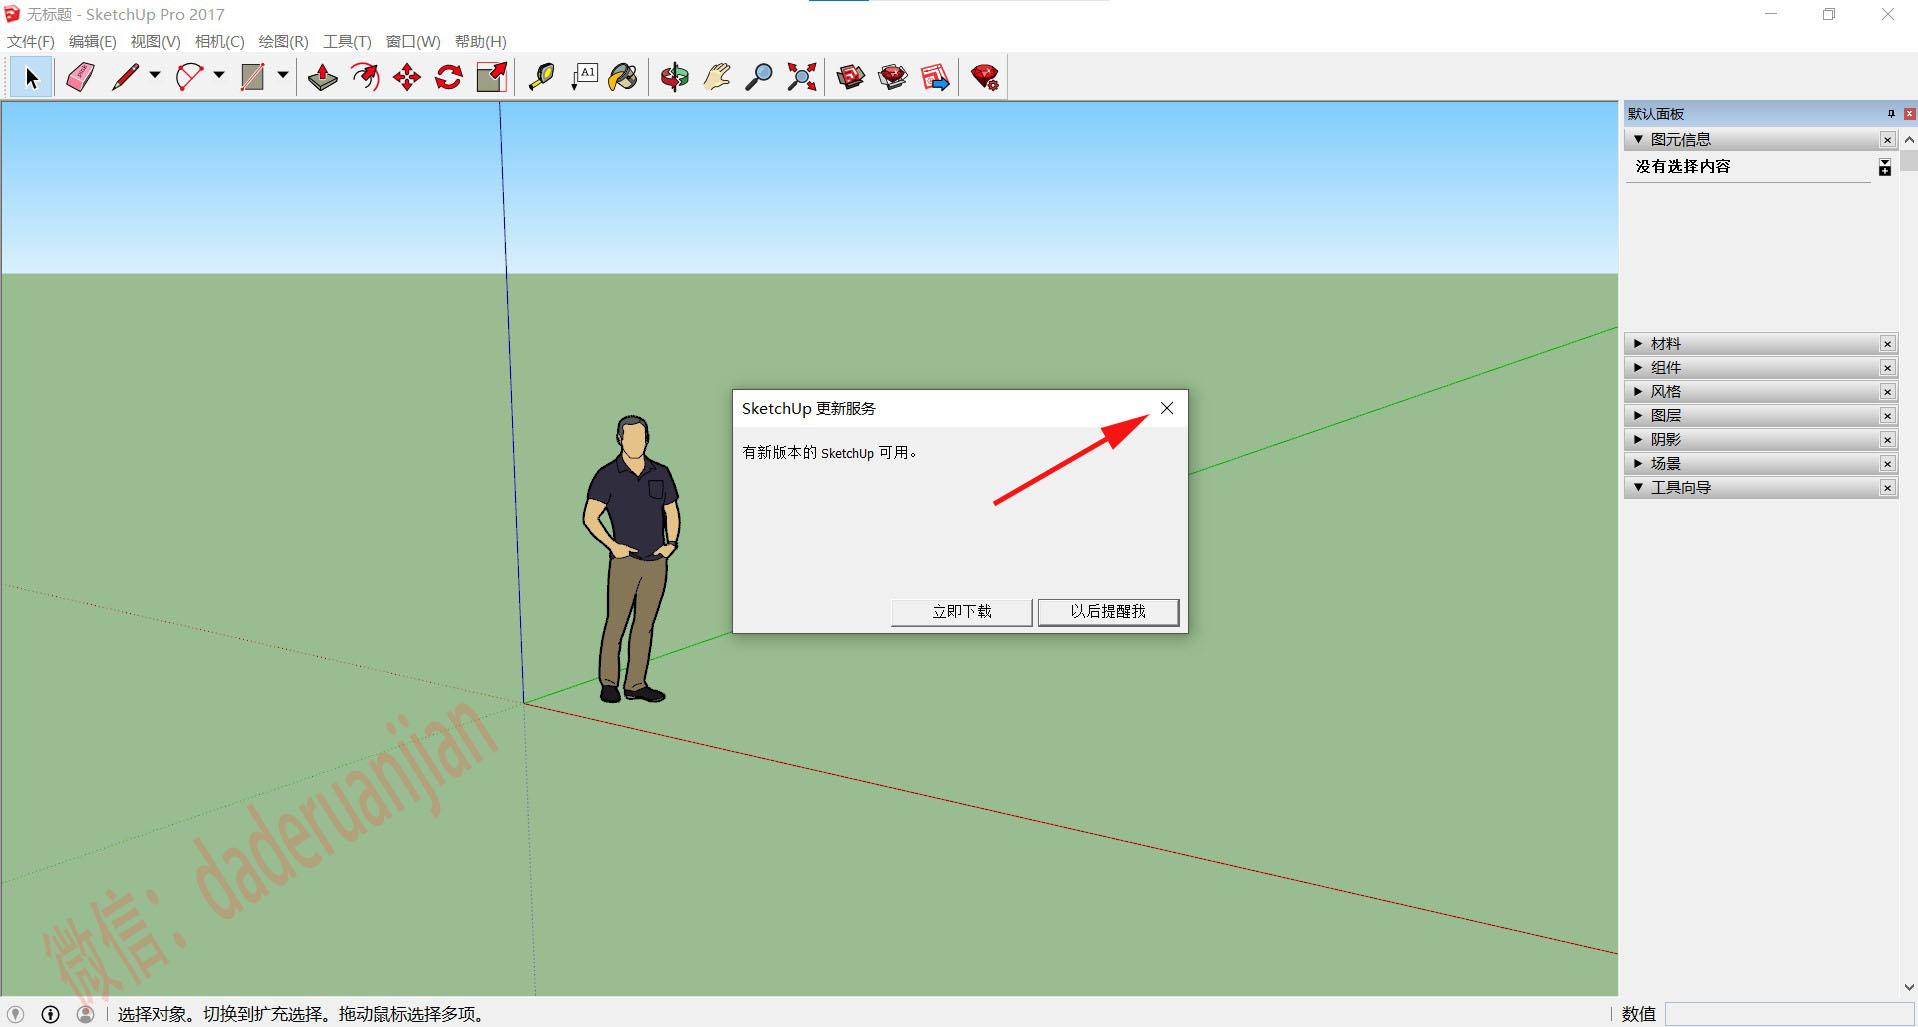Open the Arc tool dropdown arrow

point(219,75)
